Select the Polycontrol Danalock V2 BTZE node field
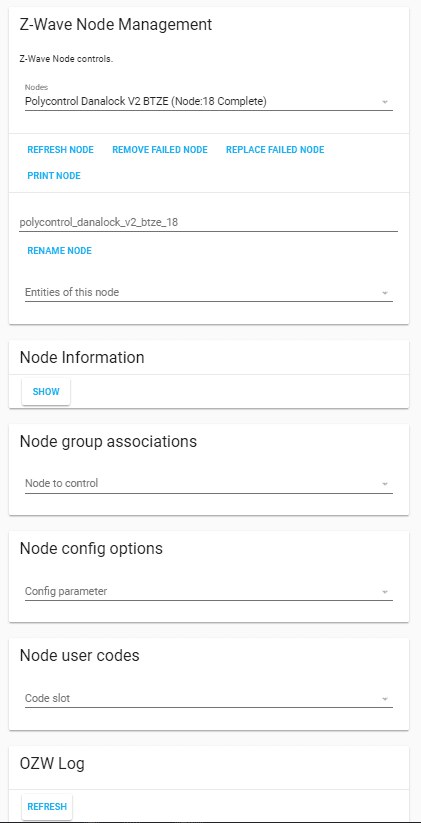This screenshot has width=421, height=823. click(x=208, y=97)
